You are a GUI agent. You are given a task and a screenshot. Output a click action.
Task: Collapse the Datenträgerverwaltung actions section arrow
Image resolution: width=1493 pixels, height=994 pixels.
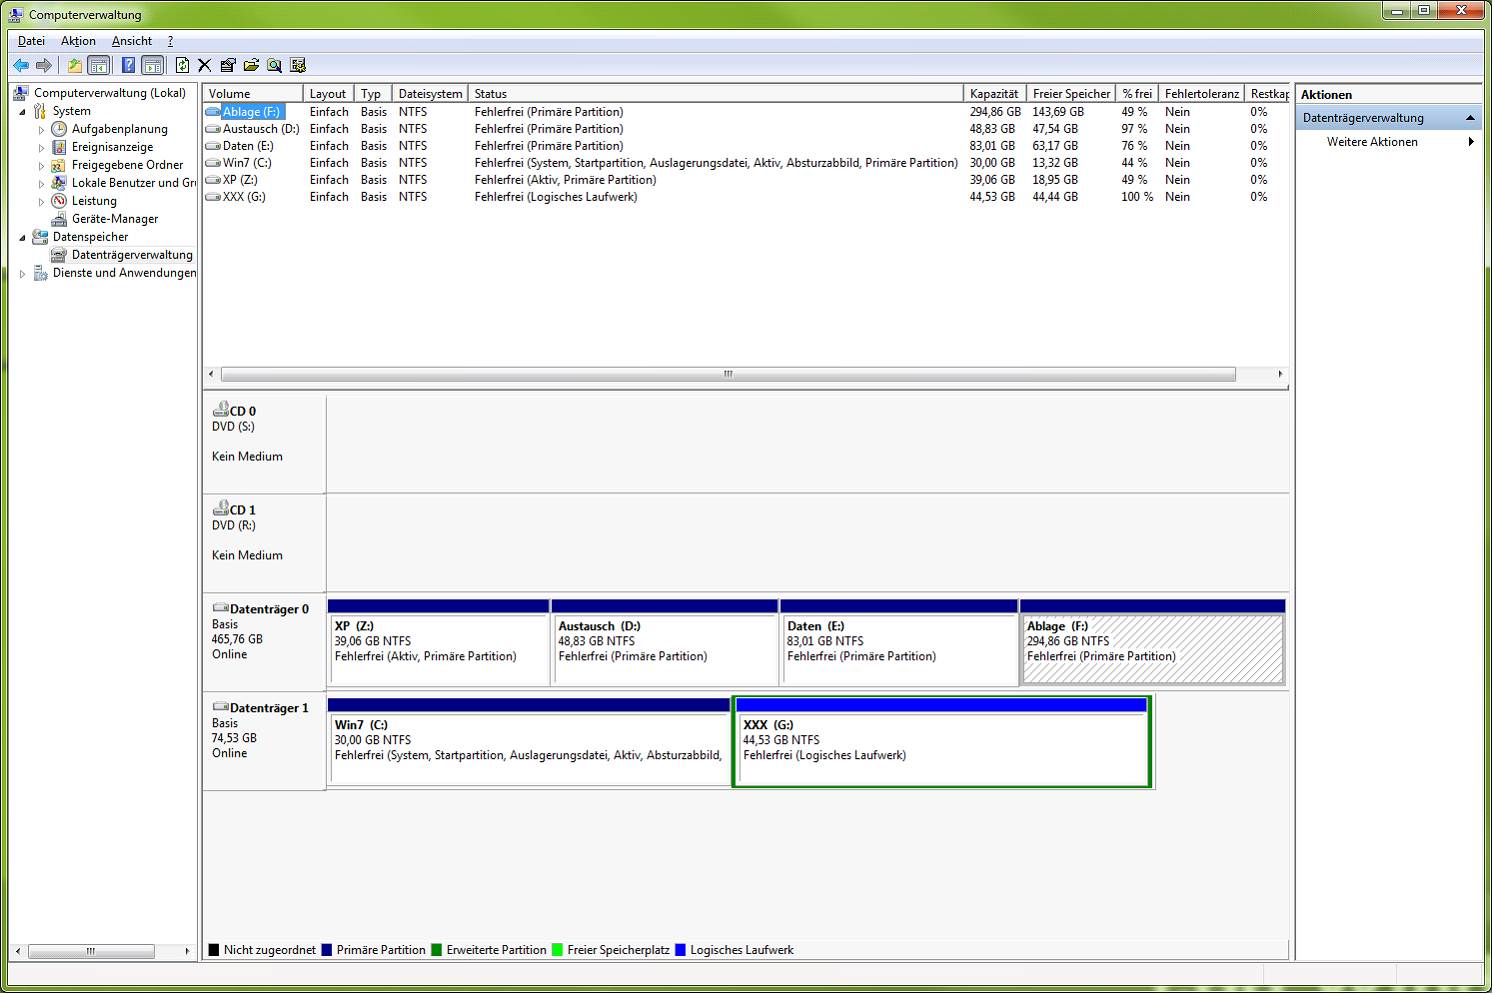pyautogui.click(x=1470, y=118)
